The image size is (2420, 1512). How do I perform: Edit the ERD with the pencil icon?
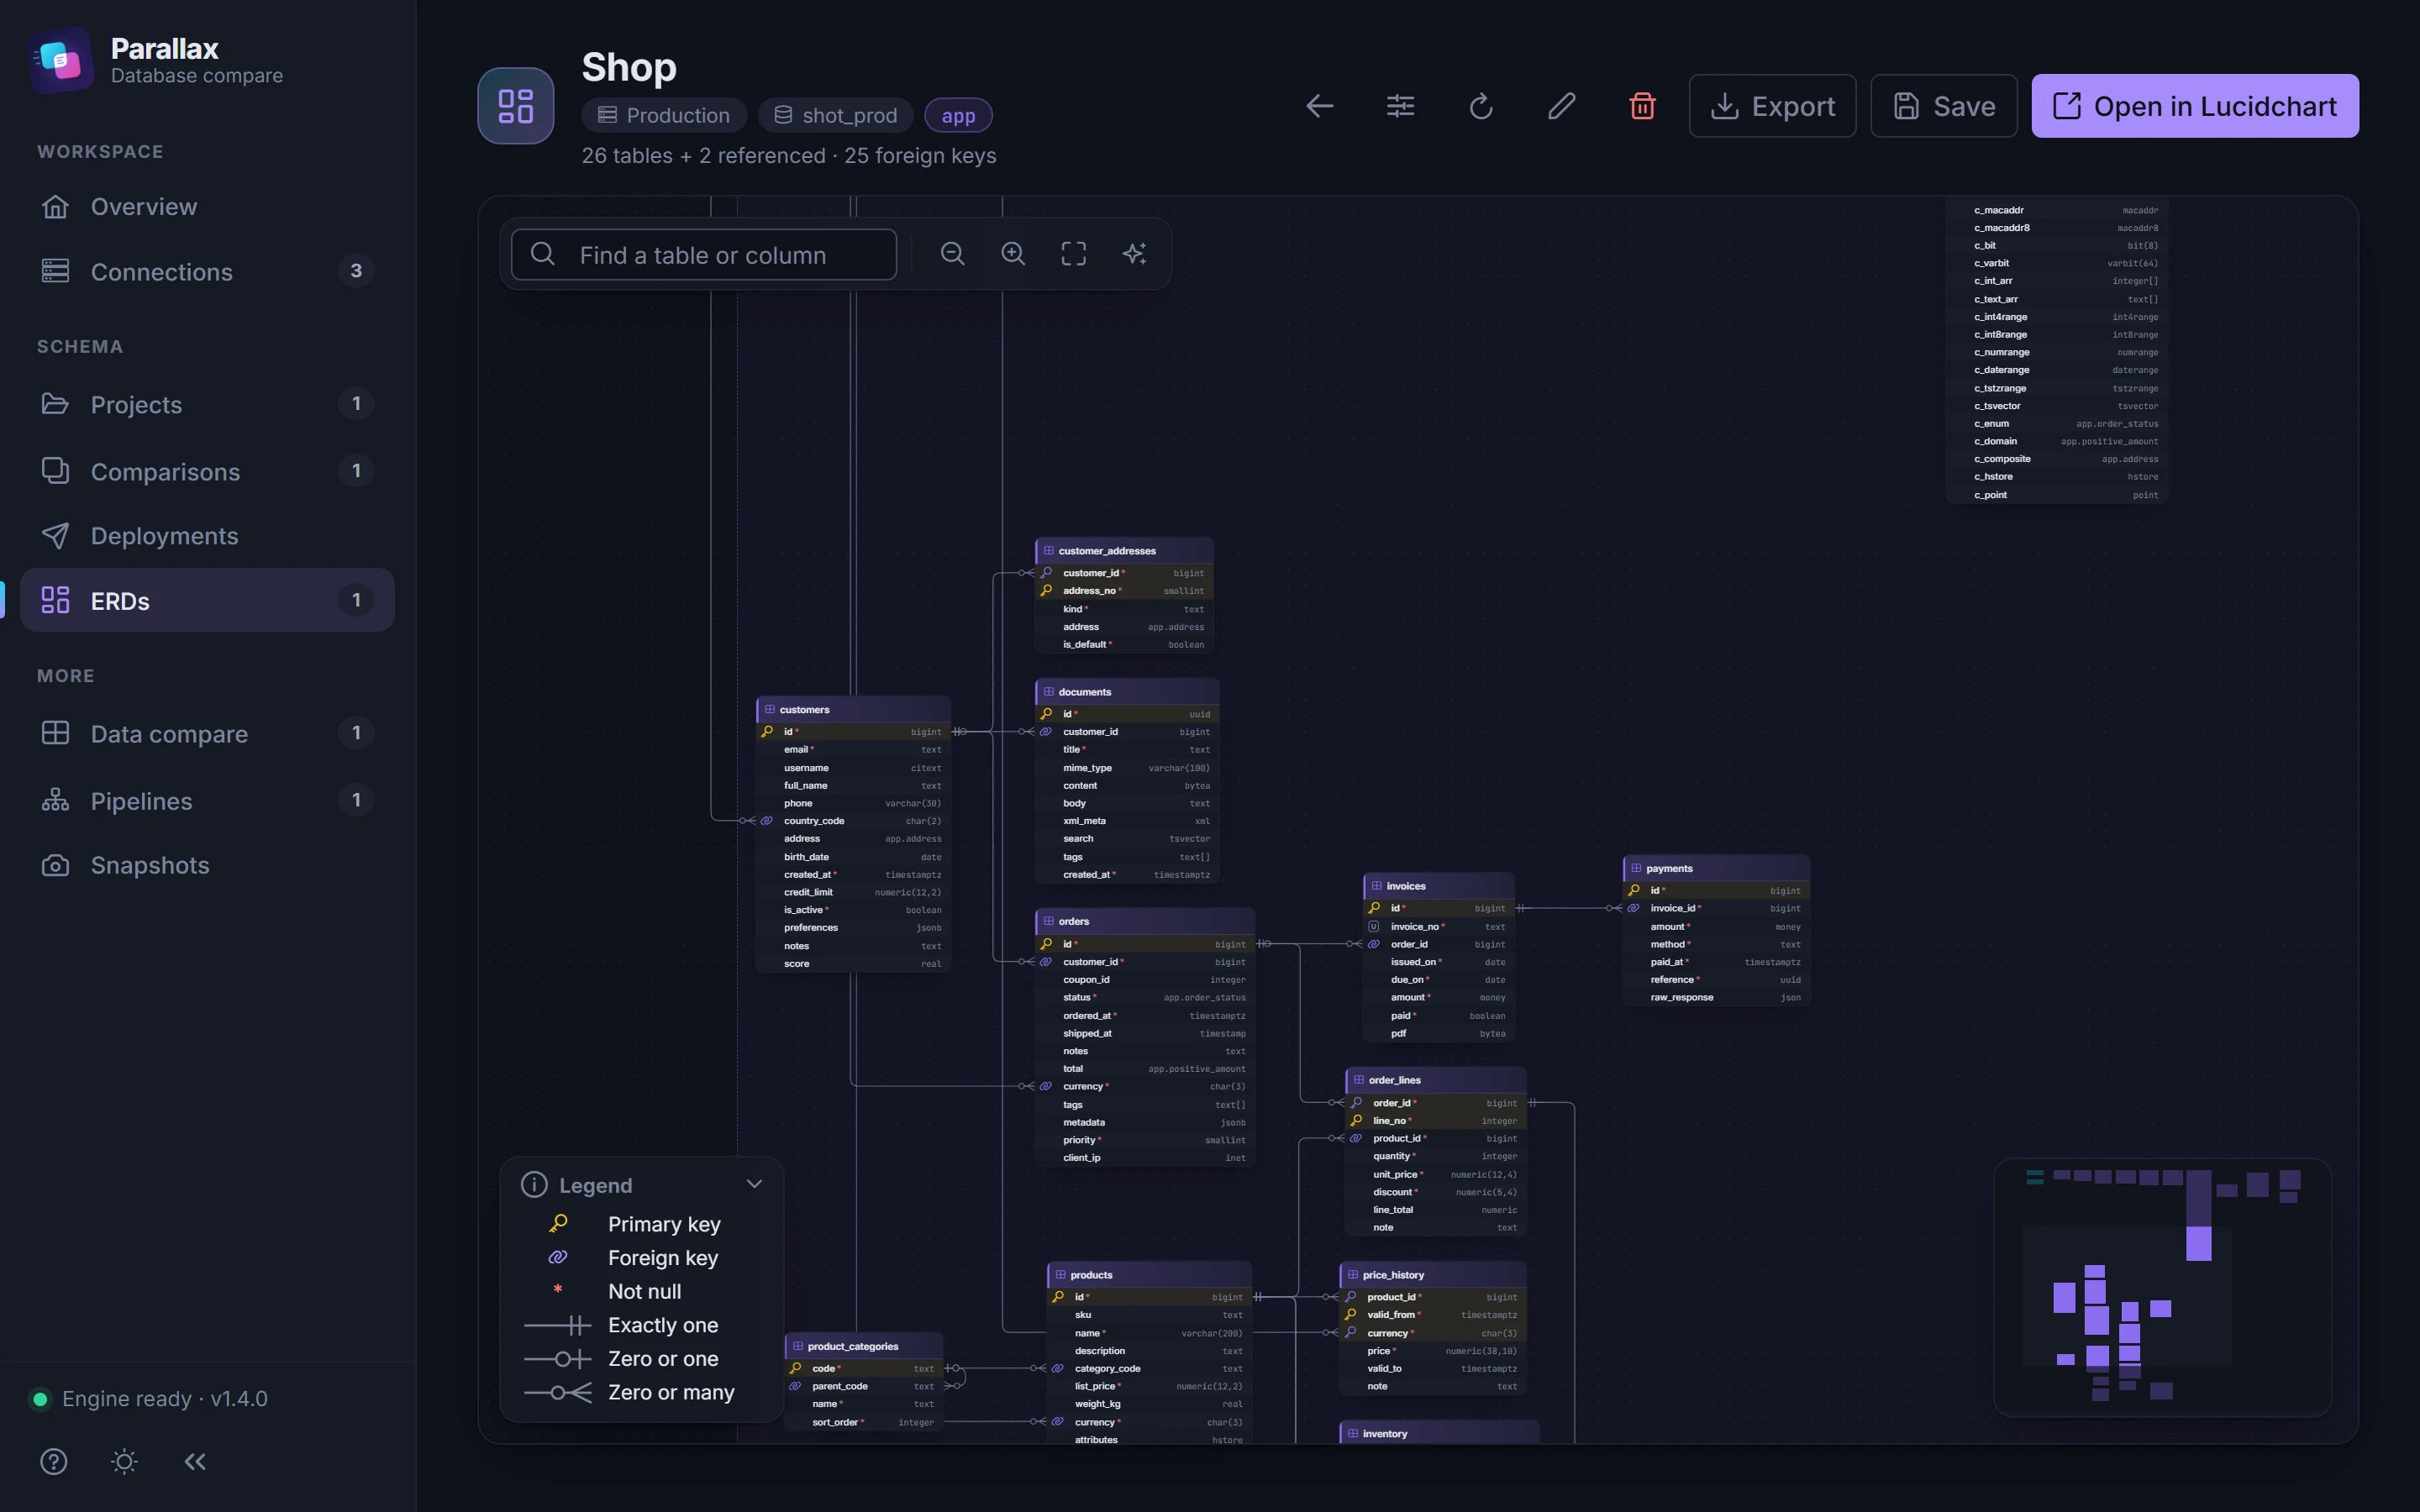pos(1562,106)
